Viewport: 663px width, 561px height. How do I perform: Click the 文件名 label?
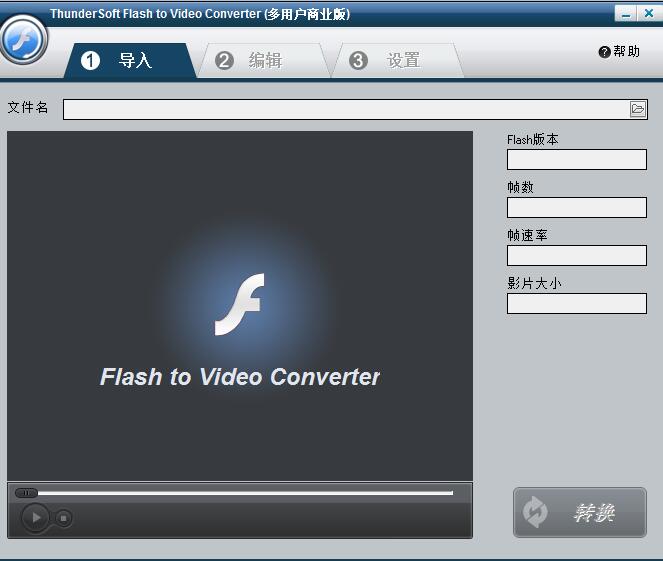[28, 107]
